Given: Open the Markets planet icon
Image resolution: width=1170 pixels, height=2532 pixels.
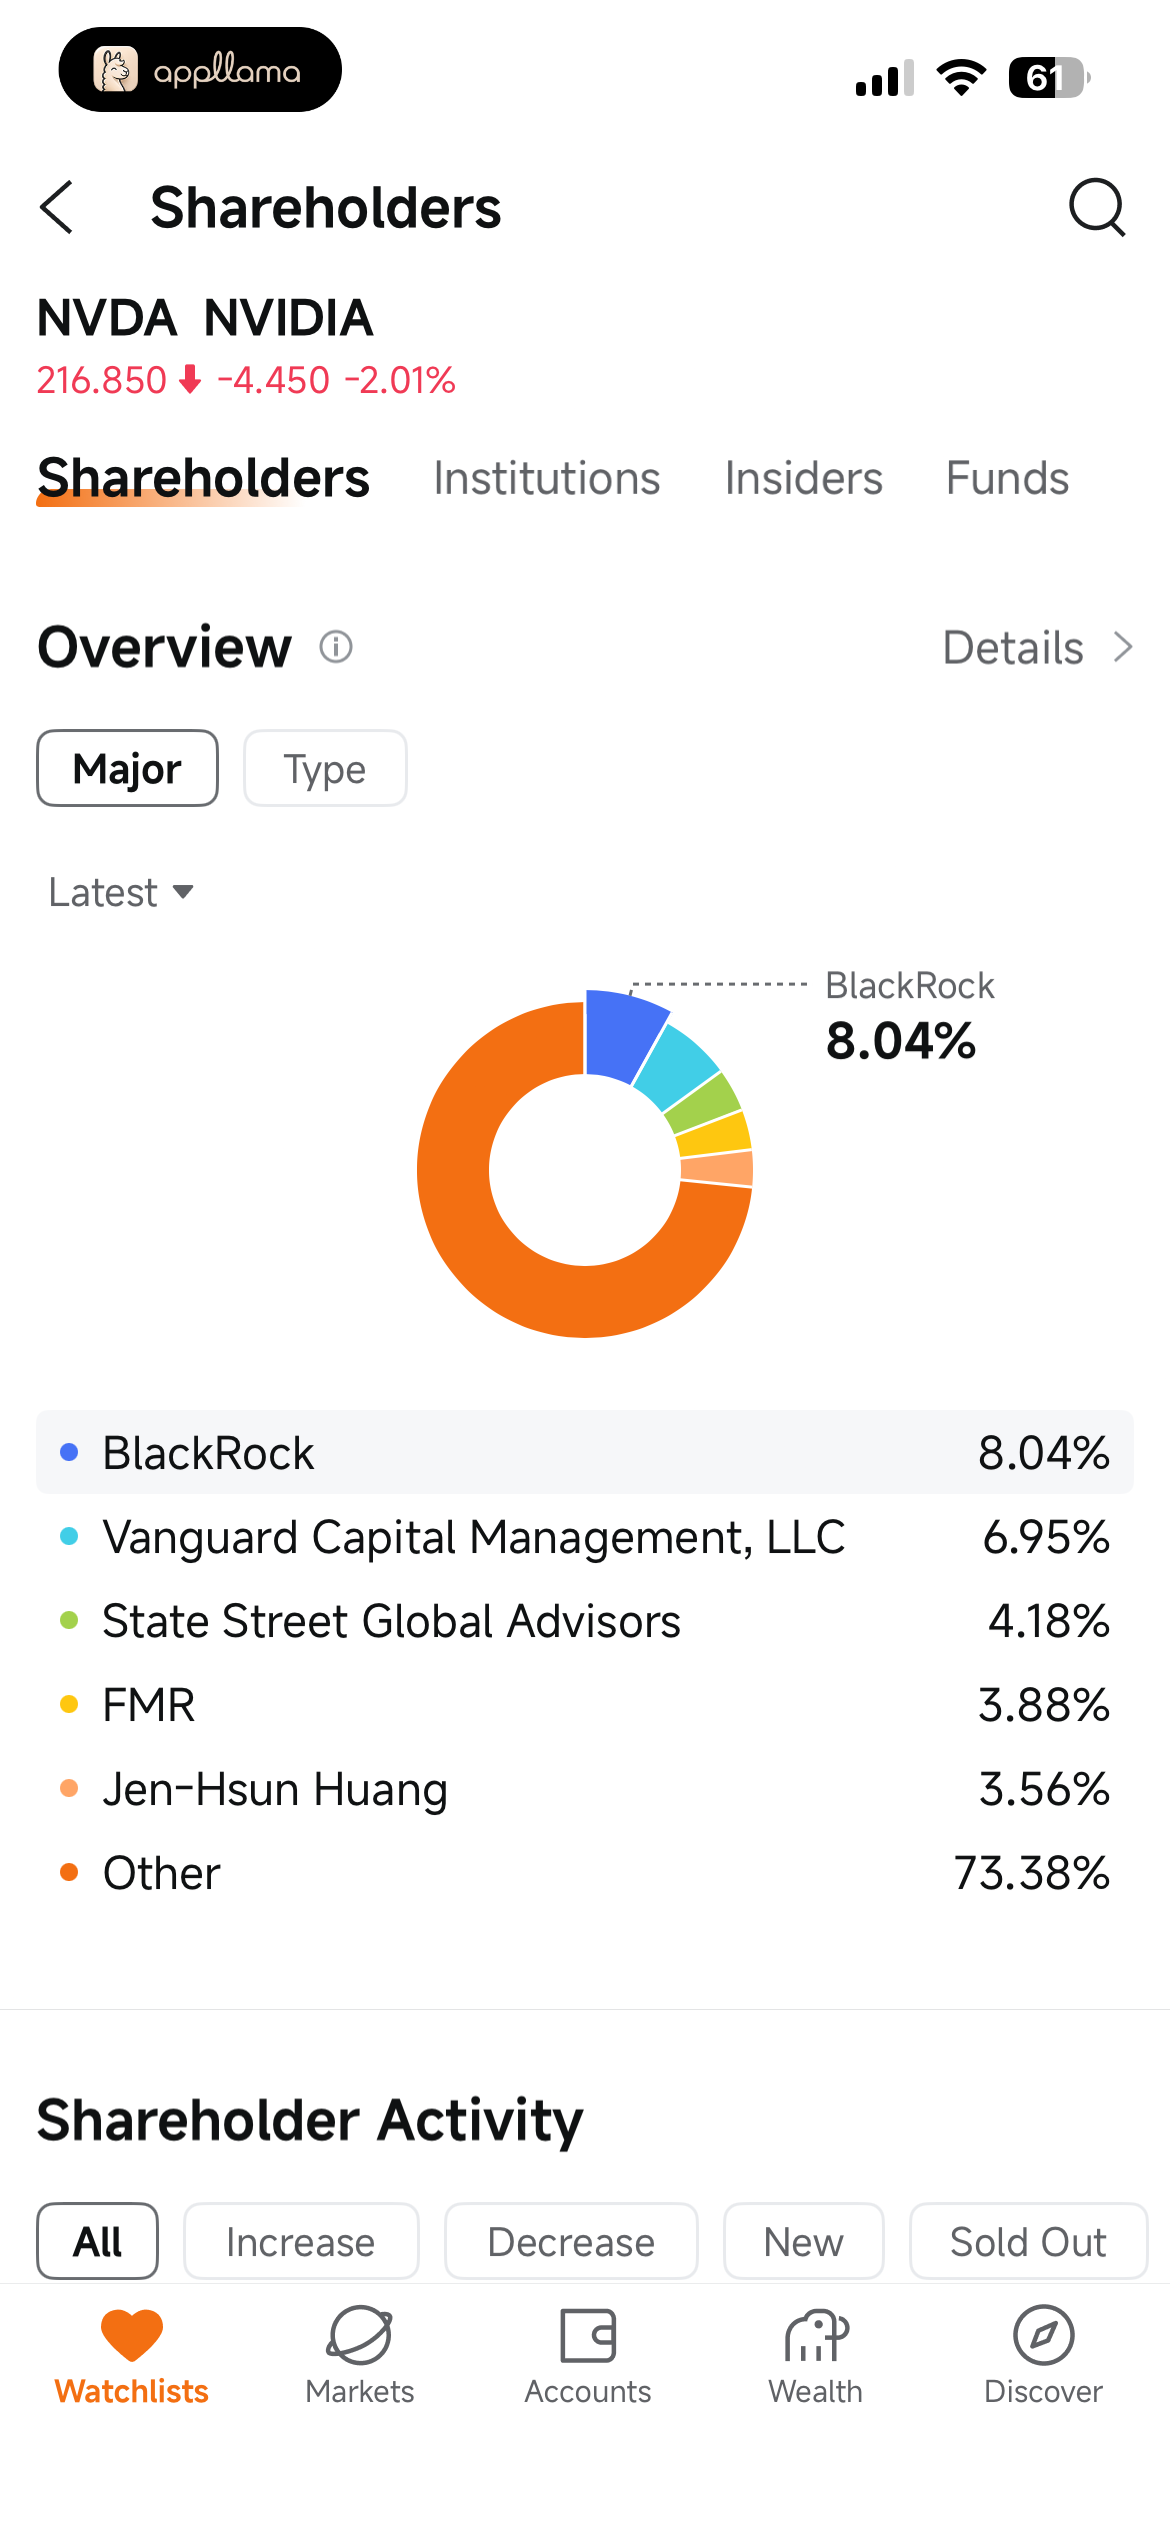Looking at the screenshot, I should tap(359, 2335).
